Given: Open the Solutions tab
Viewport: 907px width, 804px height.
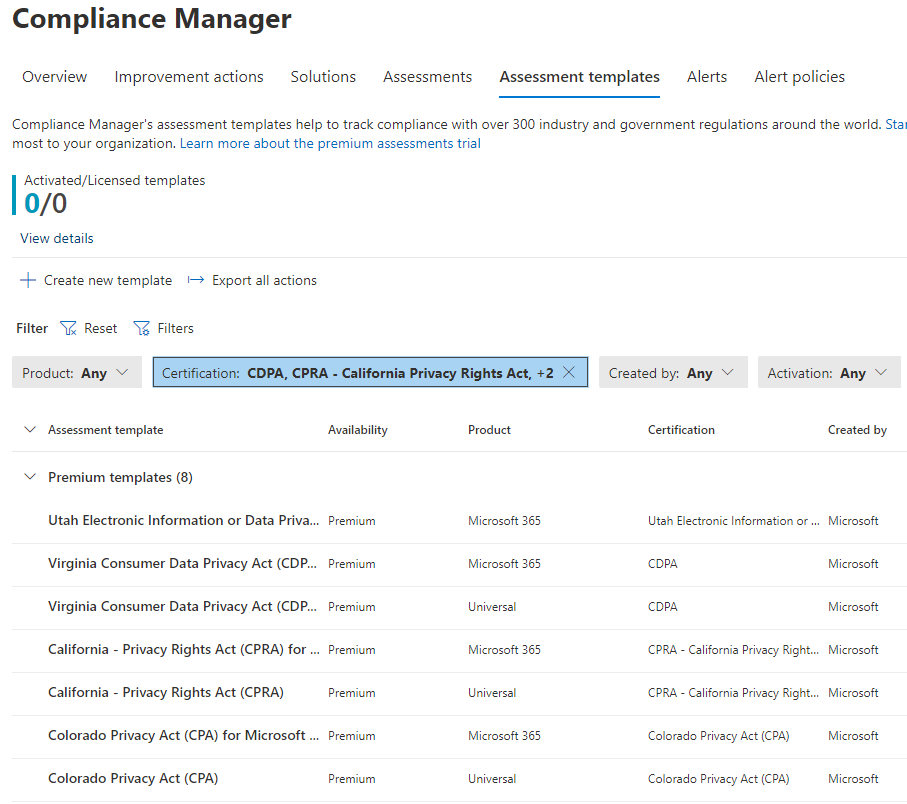Looking at the screenshot, I should pos(323,77).
